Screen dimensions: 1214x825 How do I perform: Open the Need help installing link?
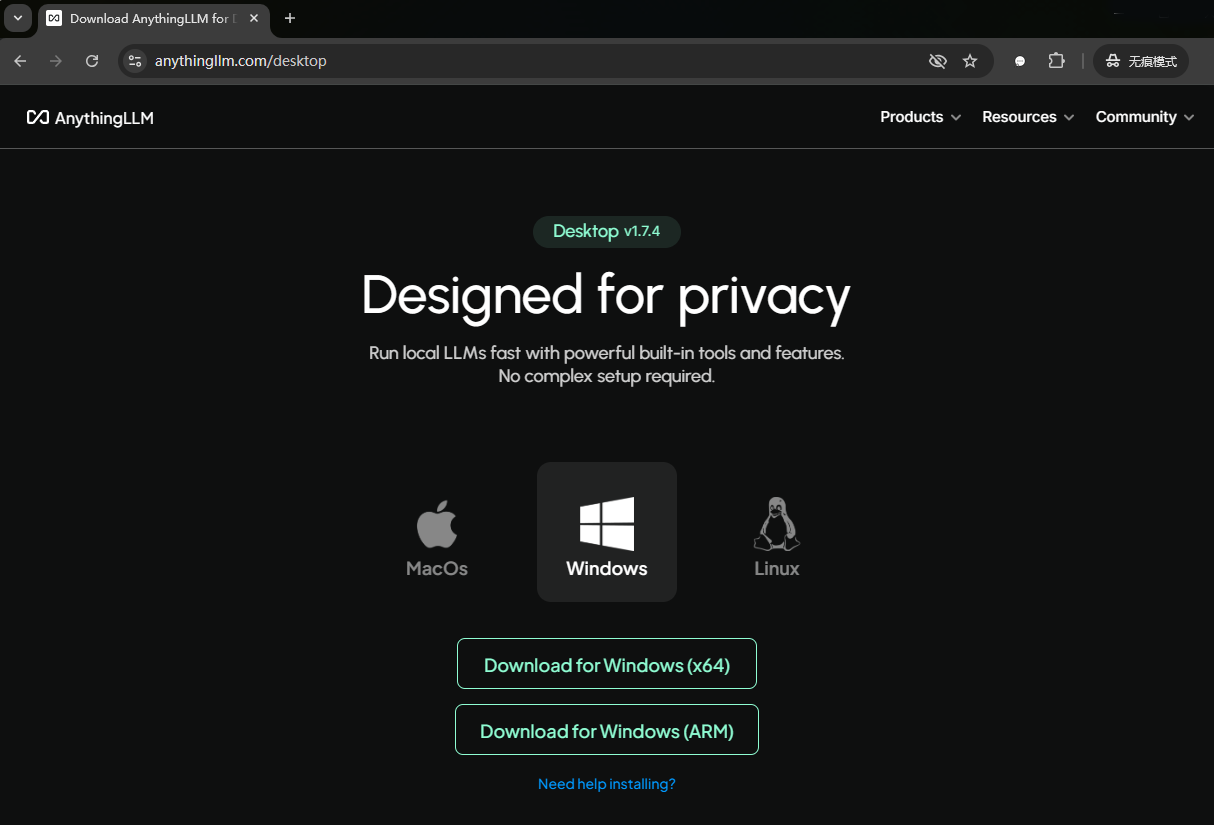607,784
